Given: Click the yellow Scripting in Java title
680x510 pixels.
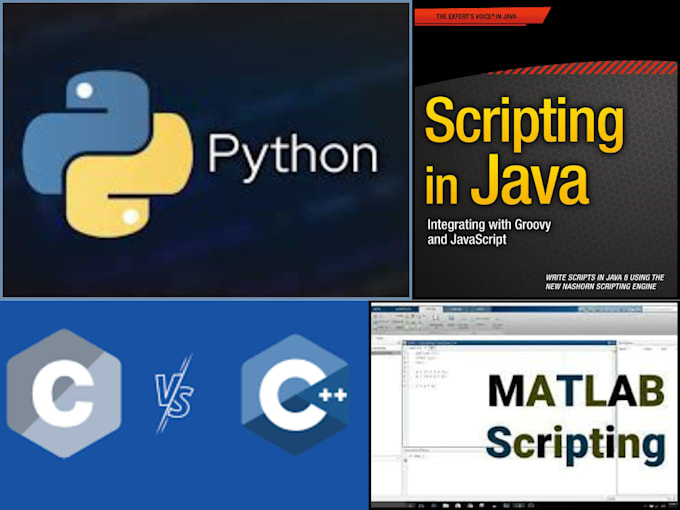Looking at the screenshot, I should tap(524, 150).
